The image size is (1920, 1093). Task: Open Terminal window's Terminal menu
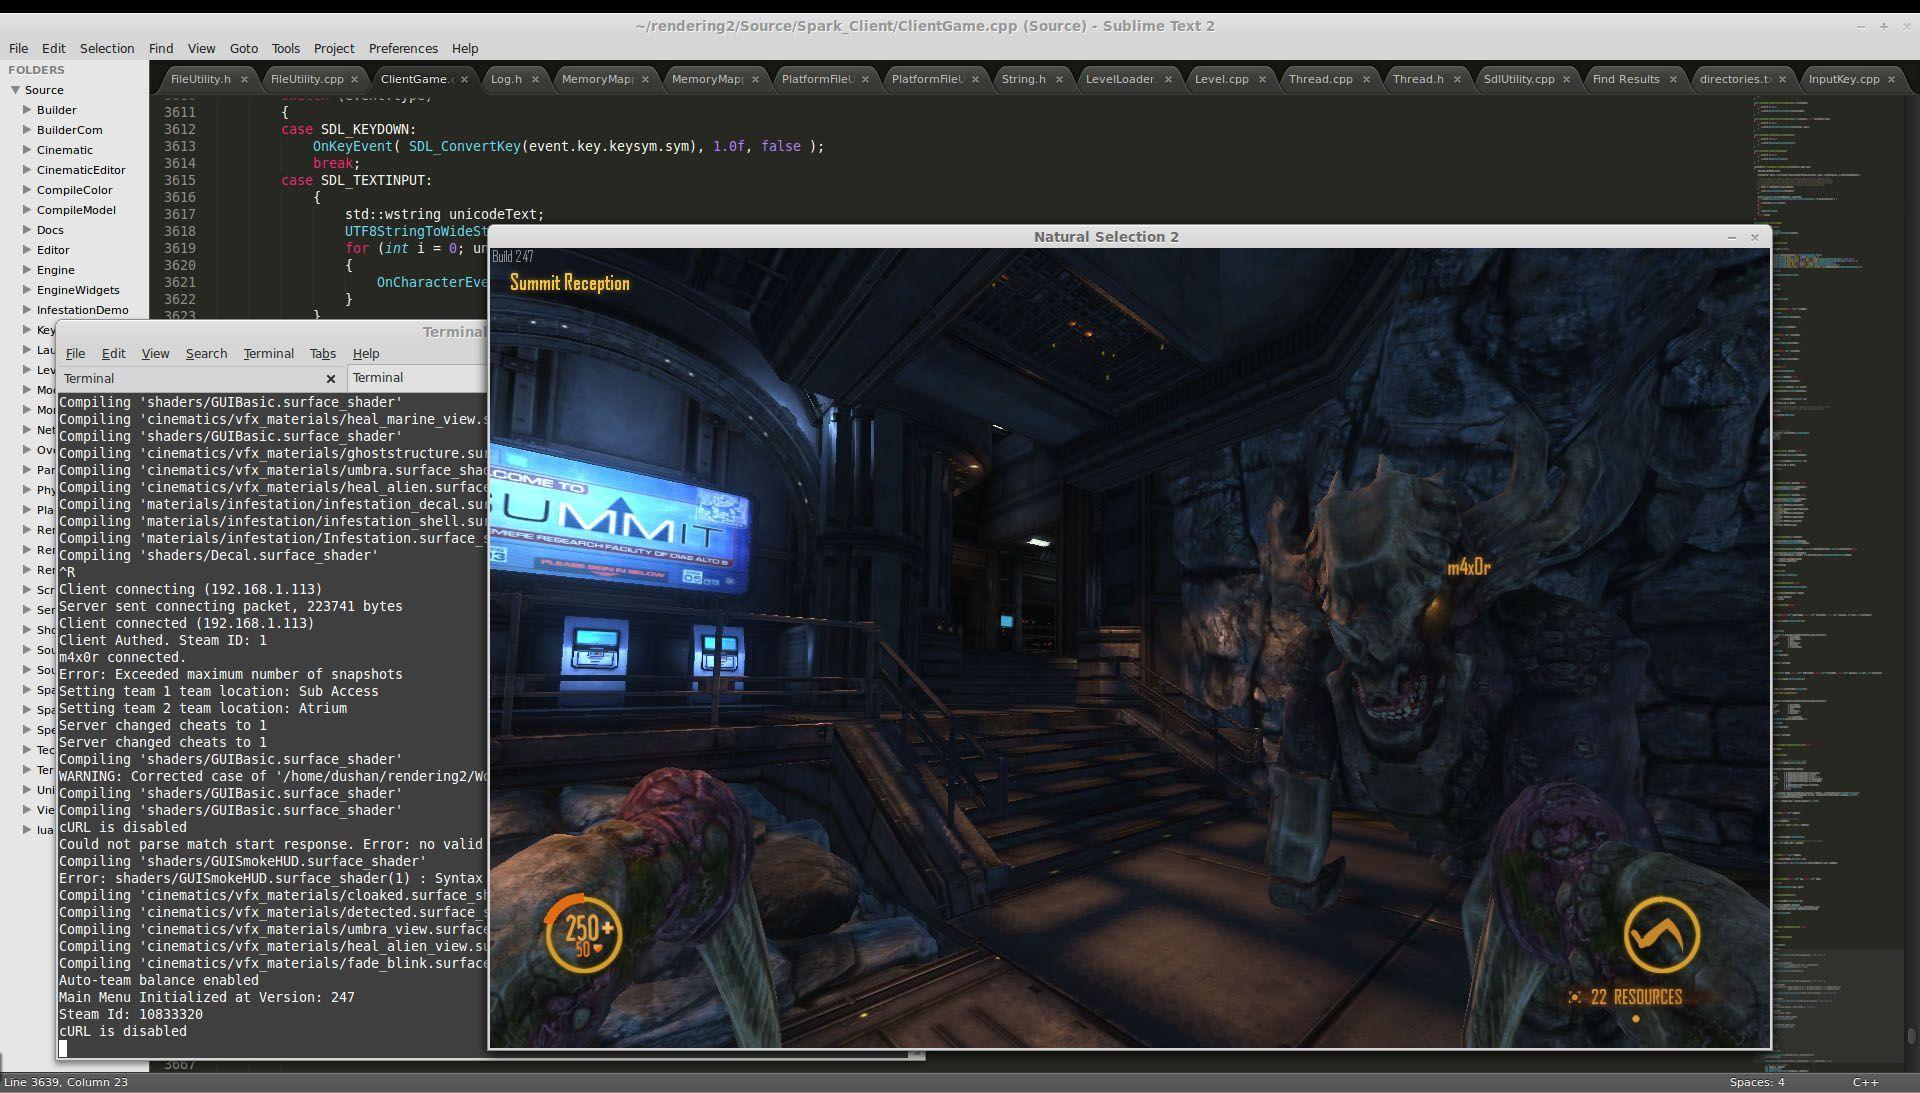click(269, 354)
